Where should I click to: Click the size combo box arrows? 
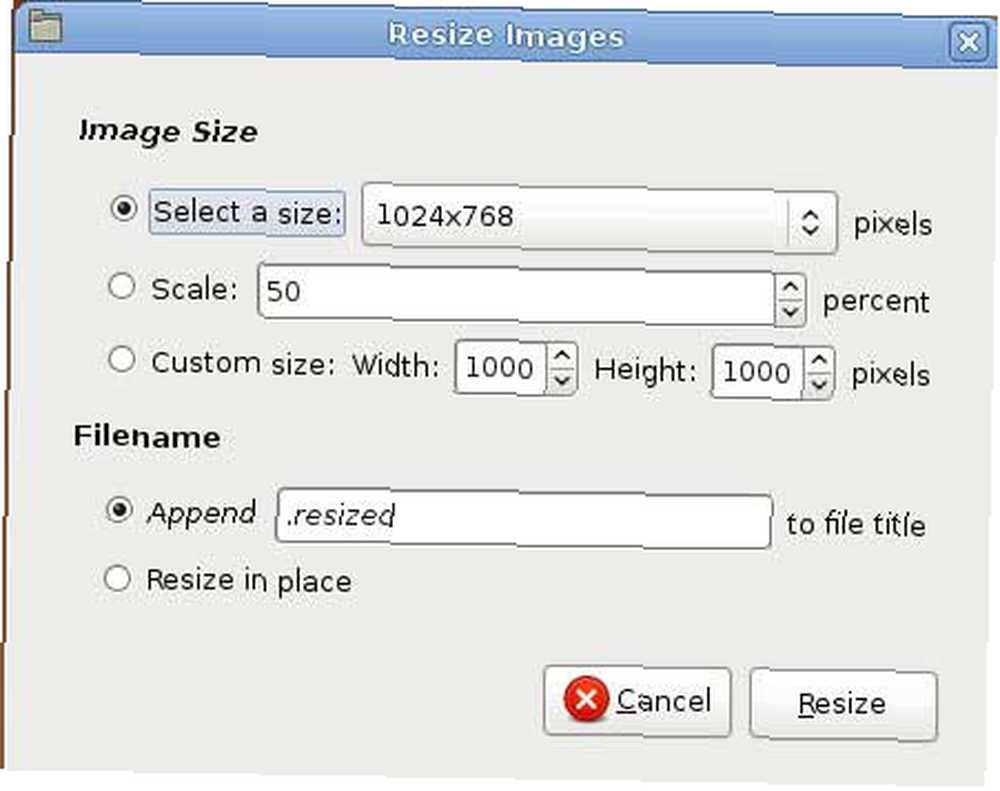coord(811,223)
